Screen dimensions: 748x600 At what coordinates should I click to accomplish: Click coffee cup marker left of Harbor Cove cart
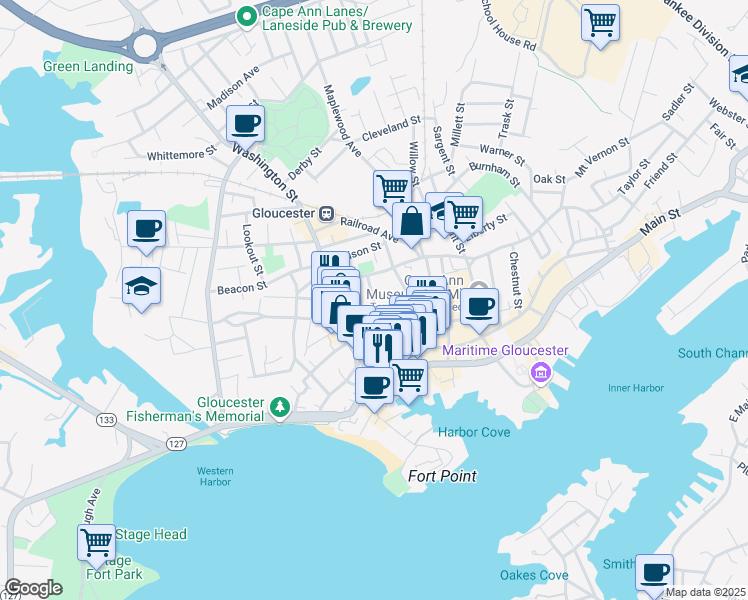point(374,386)
